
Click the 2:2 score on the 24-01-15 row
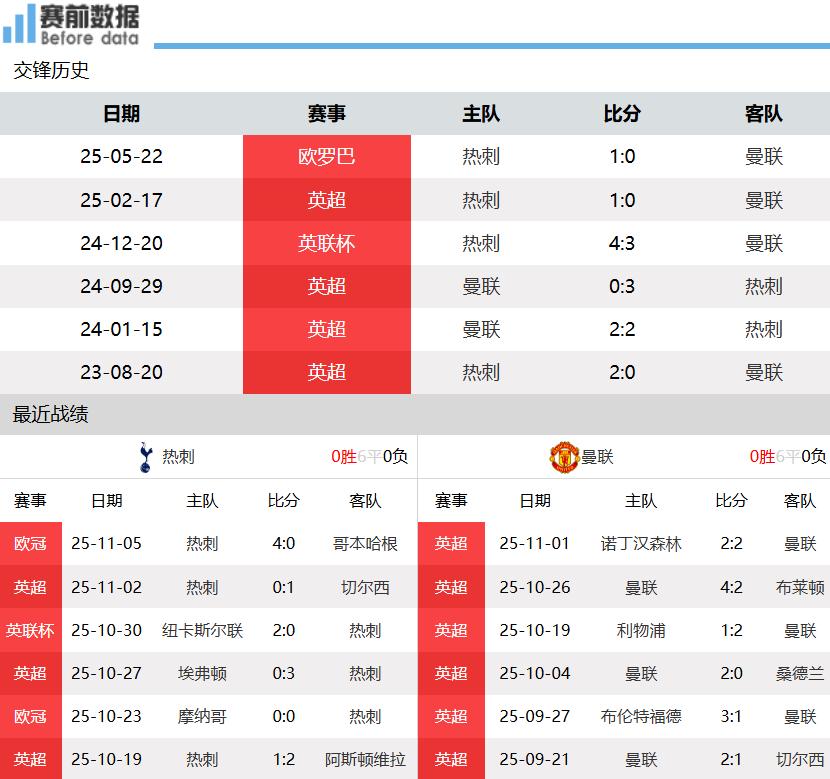click(x=622, y=329)
